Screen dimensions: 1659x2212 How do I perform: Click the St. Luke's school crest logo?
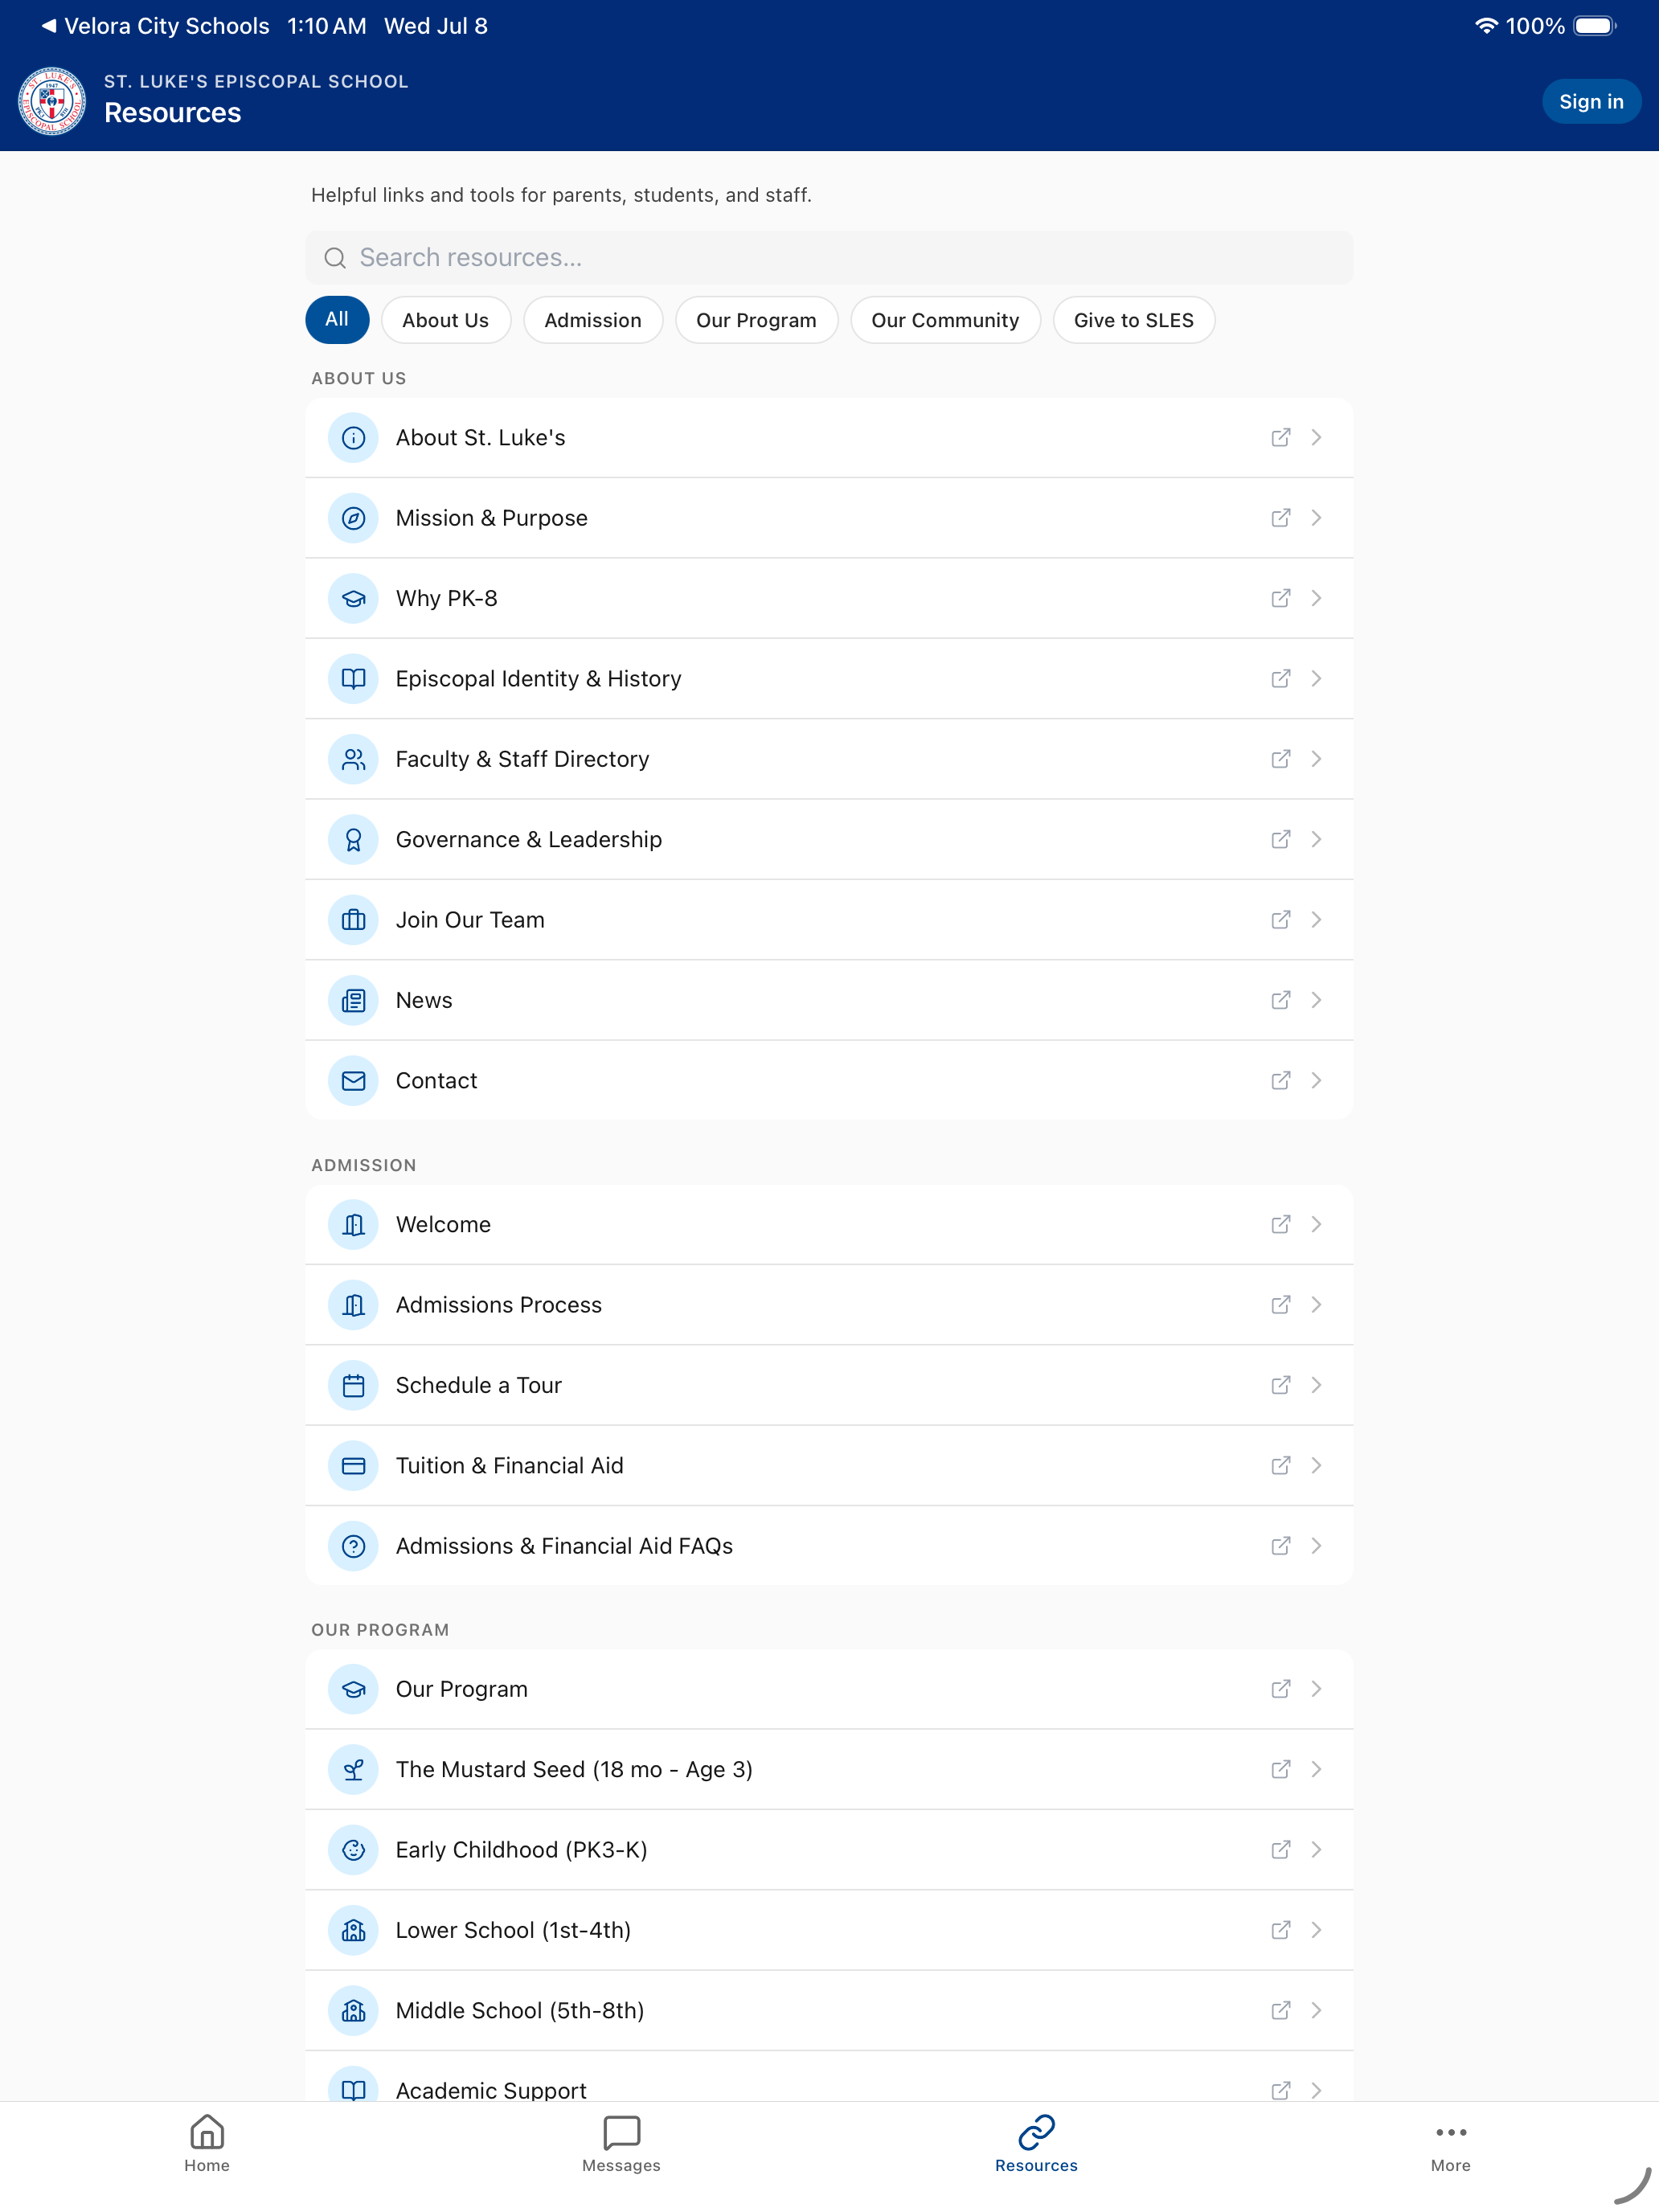pyautogui.click(x=52, y=101)
